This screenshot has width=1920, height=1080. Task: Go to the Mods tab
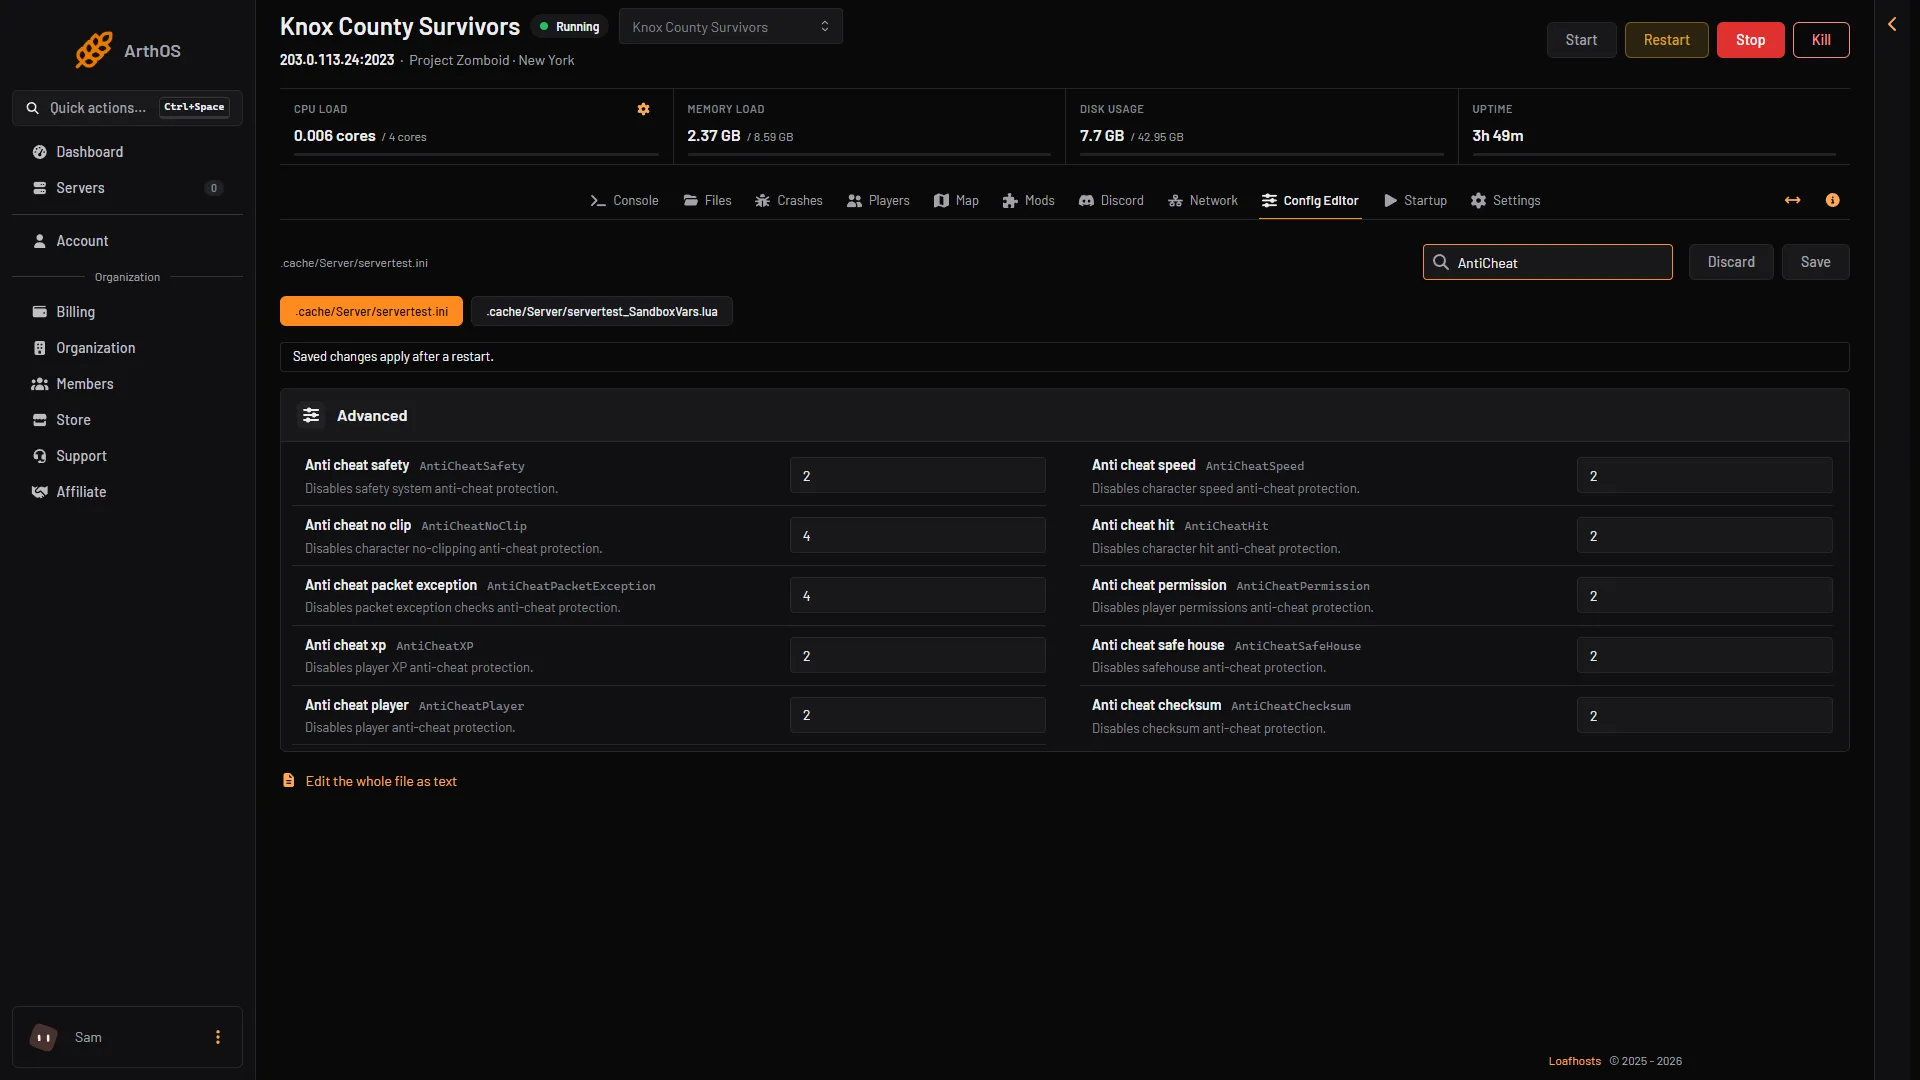point(1029,200)
